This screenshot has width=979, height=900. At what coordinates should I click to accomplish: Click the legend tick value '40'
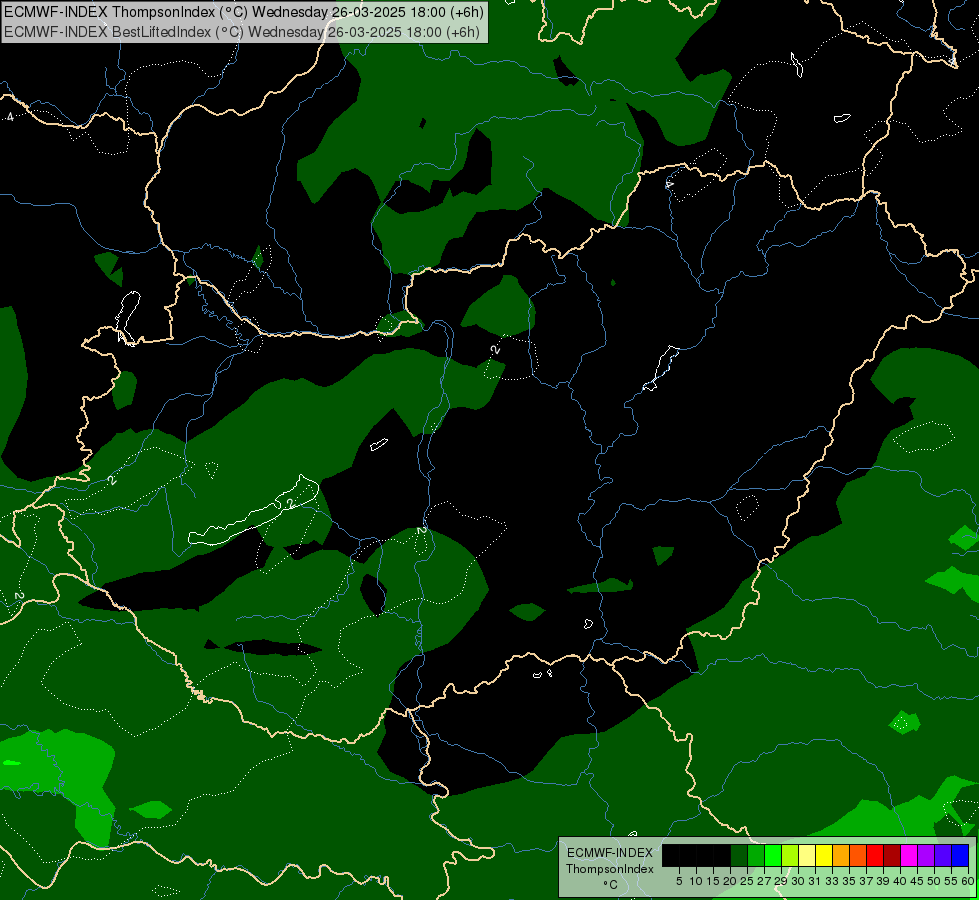pos(900,881)
